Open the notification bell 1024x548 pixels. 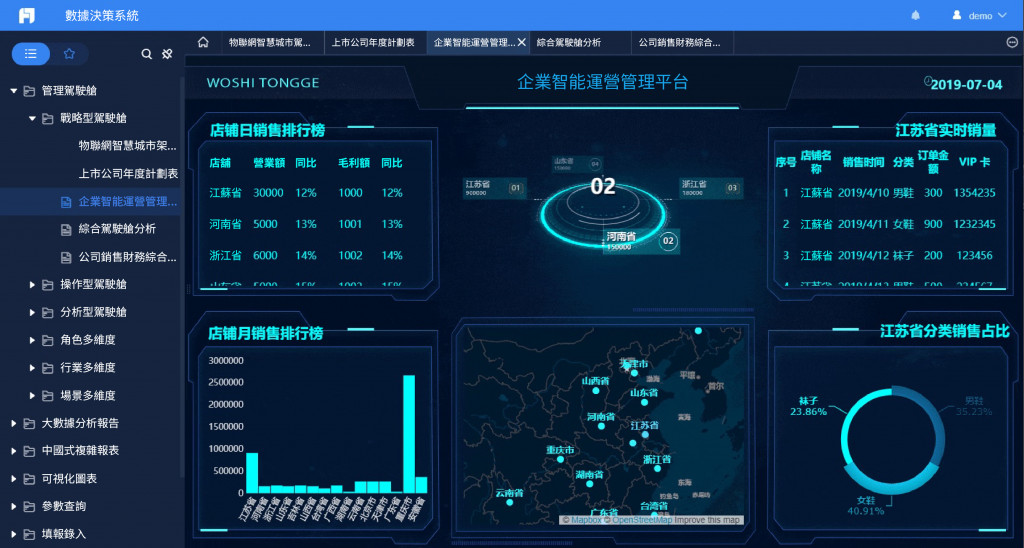(x=916, y=15)
